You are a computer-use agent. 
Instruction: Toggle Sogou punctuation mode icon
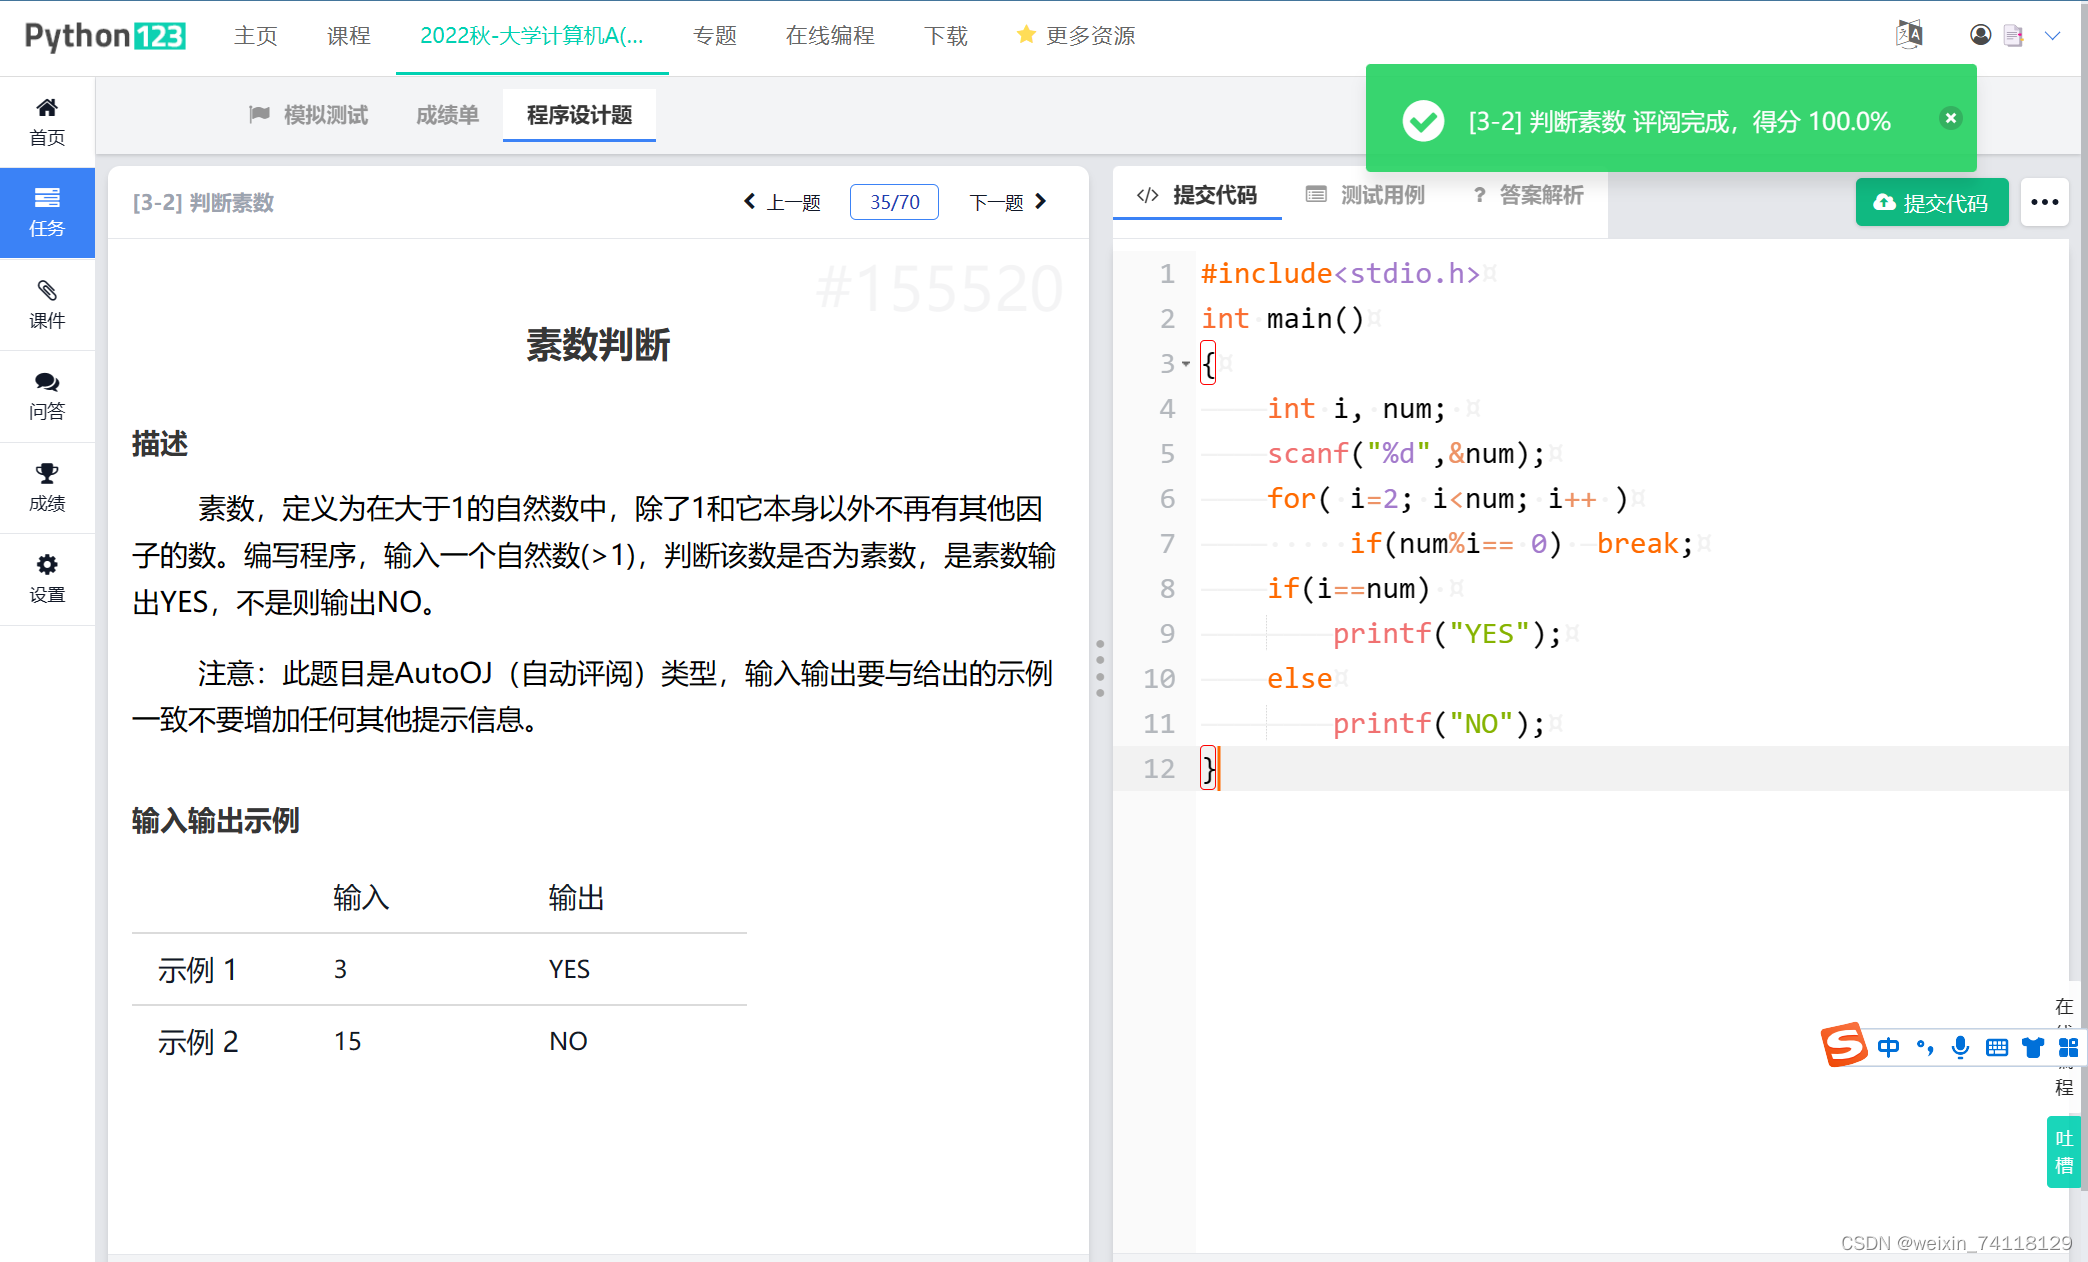pyautogui.click(x=1925, y=1047)
